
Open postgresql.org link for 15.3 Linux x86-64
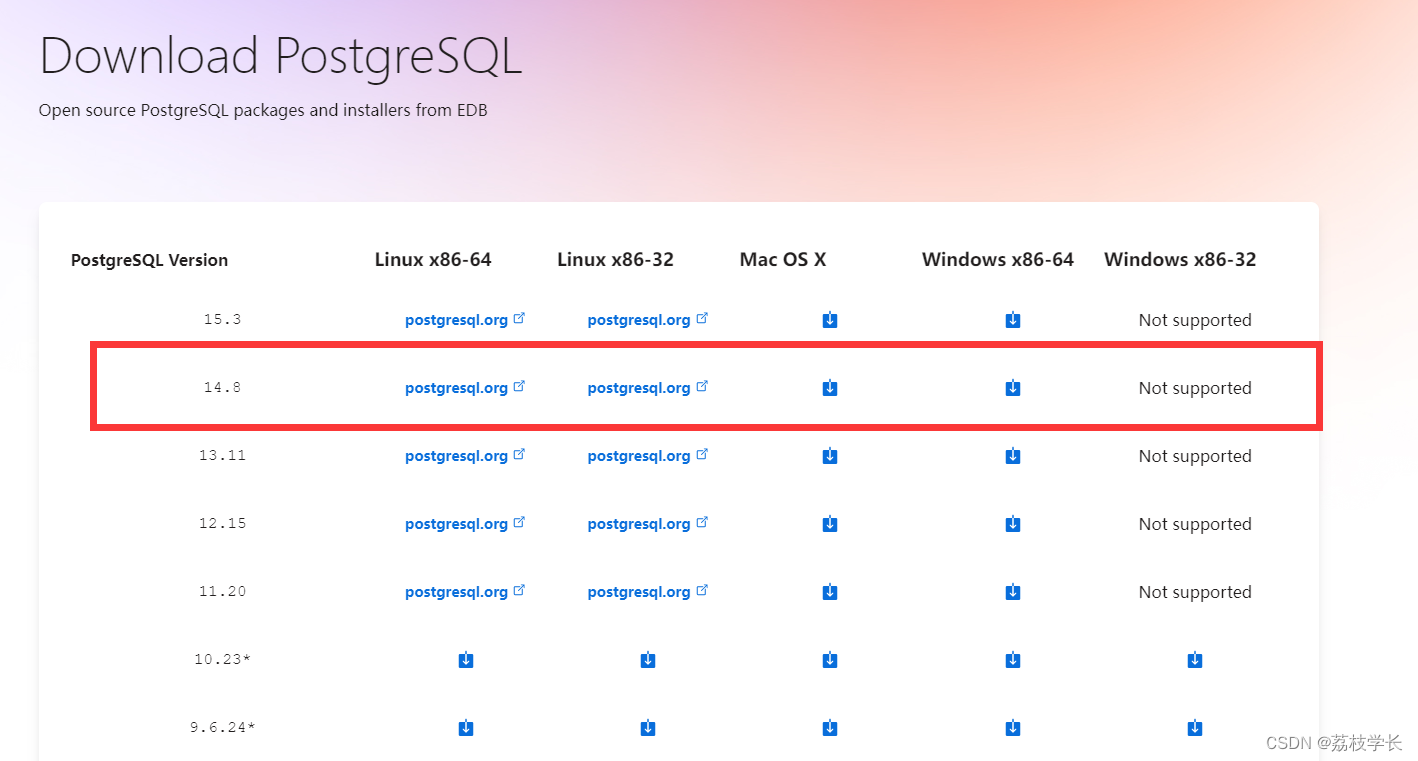(465, 320)
